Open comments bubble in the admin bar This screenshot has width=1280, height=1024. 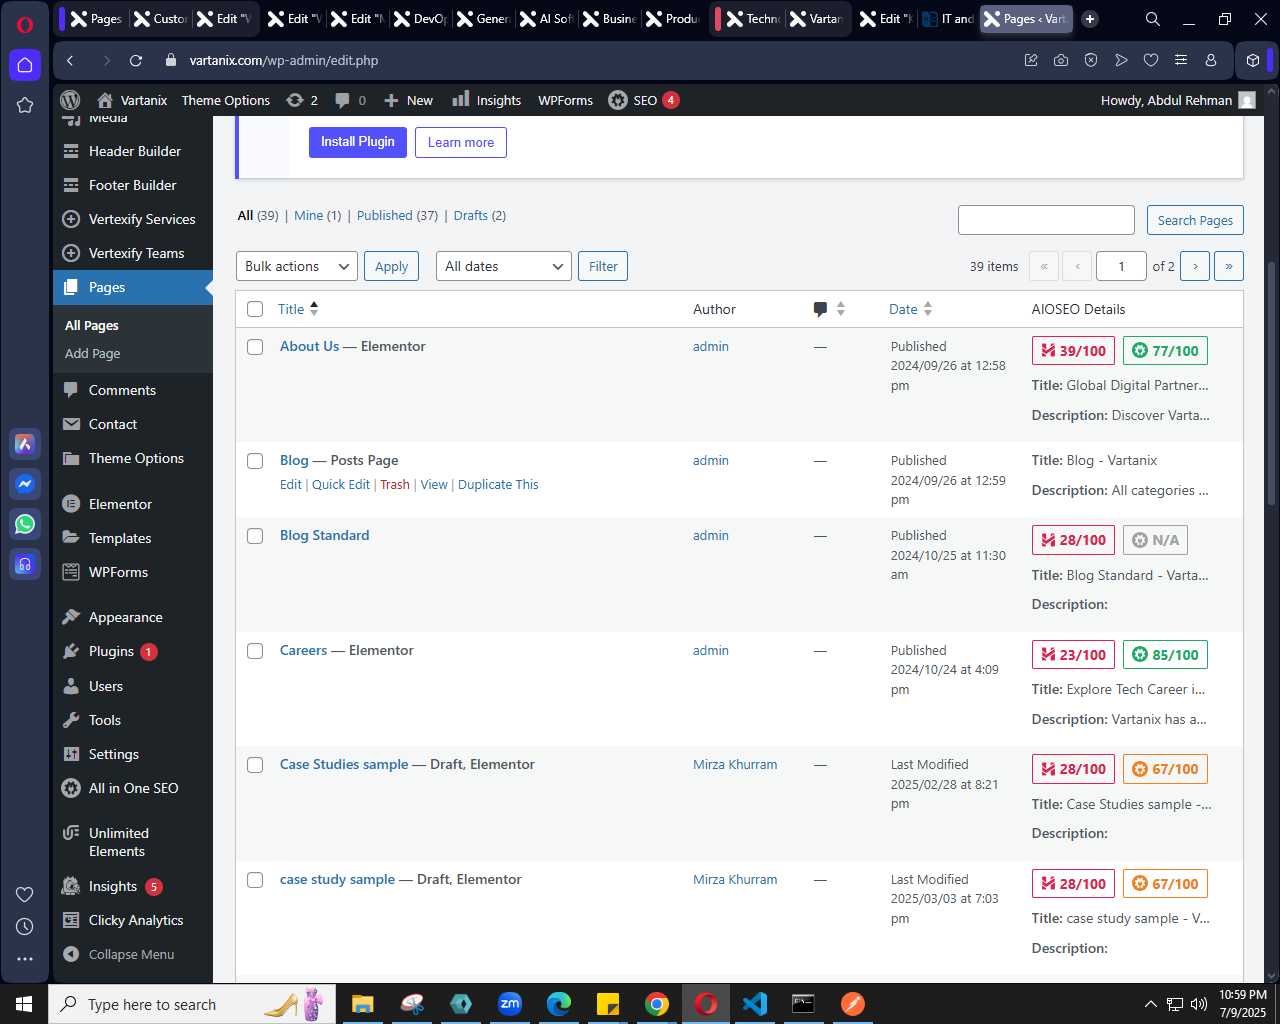(350, 100)
